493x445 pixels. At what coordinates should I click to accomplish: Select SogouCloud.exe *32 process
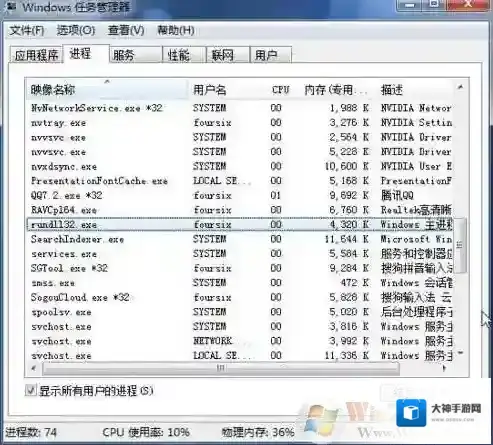tap(240, 297)
